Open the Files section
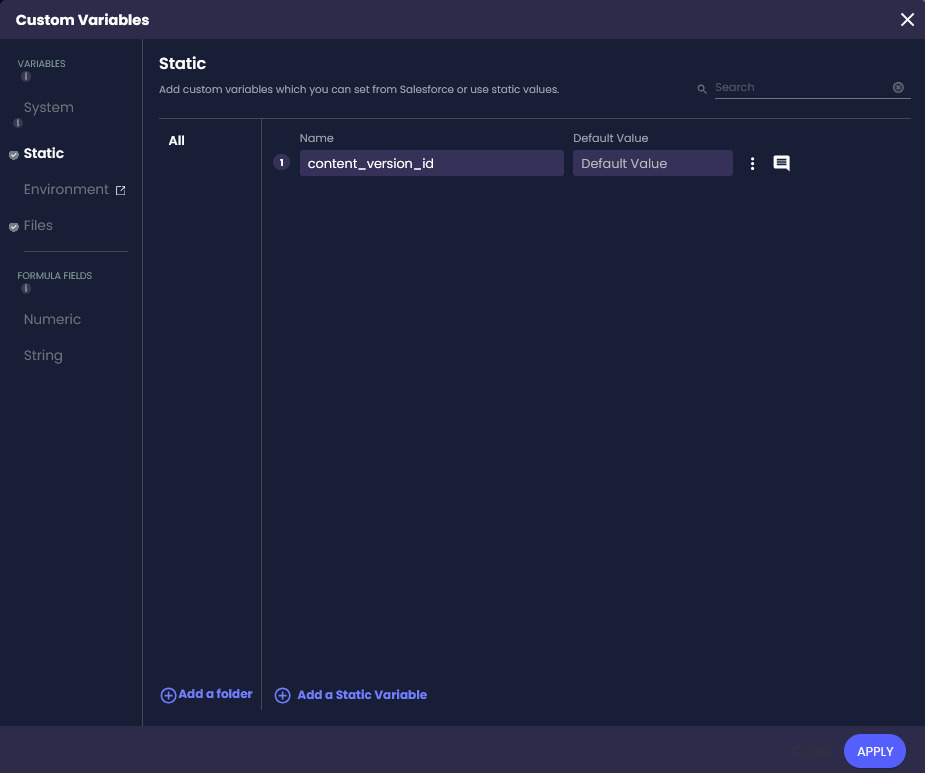Image resolution: width=925 pixels, height=773 pixels. click(x=38, y=225)
